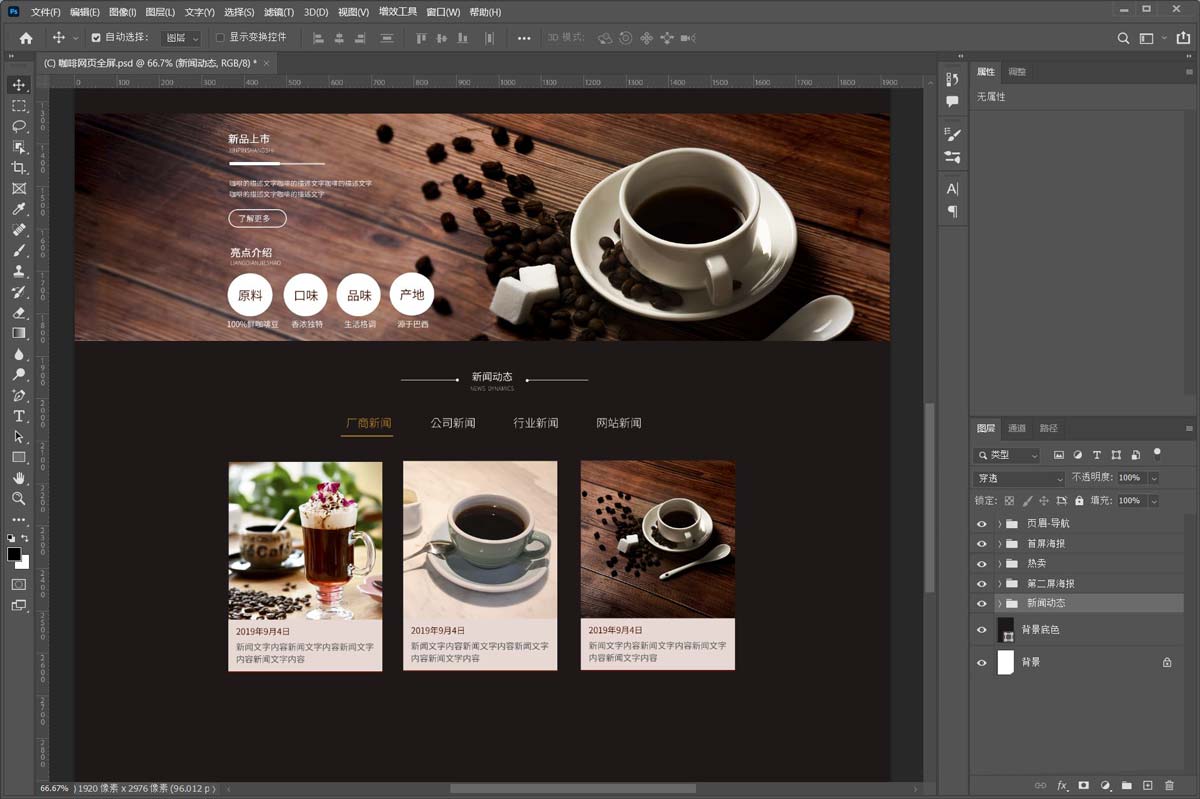Open the layer filter 类型 dropdown
Screen dimensions: 1200x799
tap(1008, 455)
